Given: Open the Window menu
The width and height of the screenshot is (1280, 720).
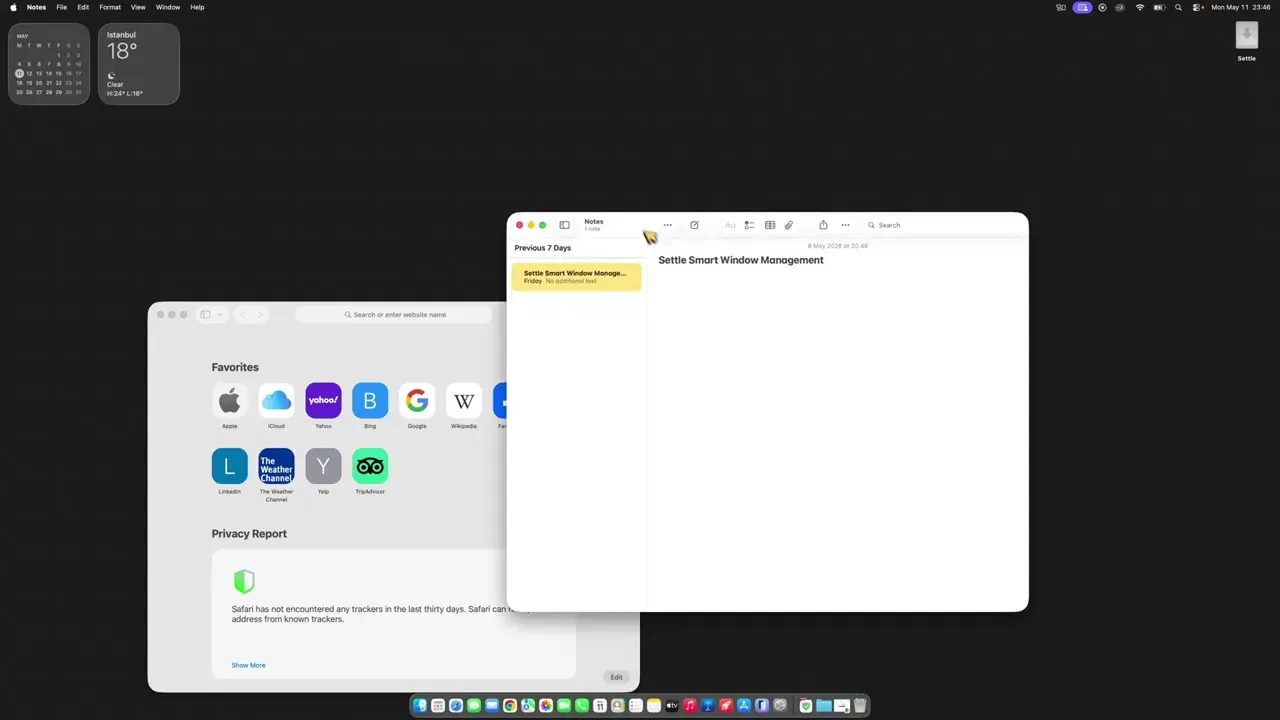Looking at the screenshot, I should [168, 7].
